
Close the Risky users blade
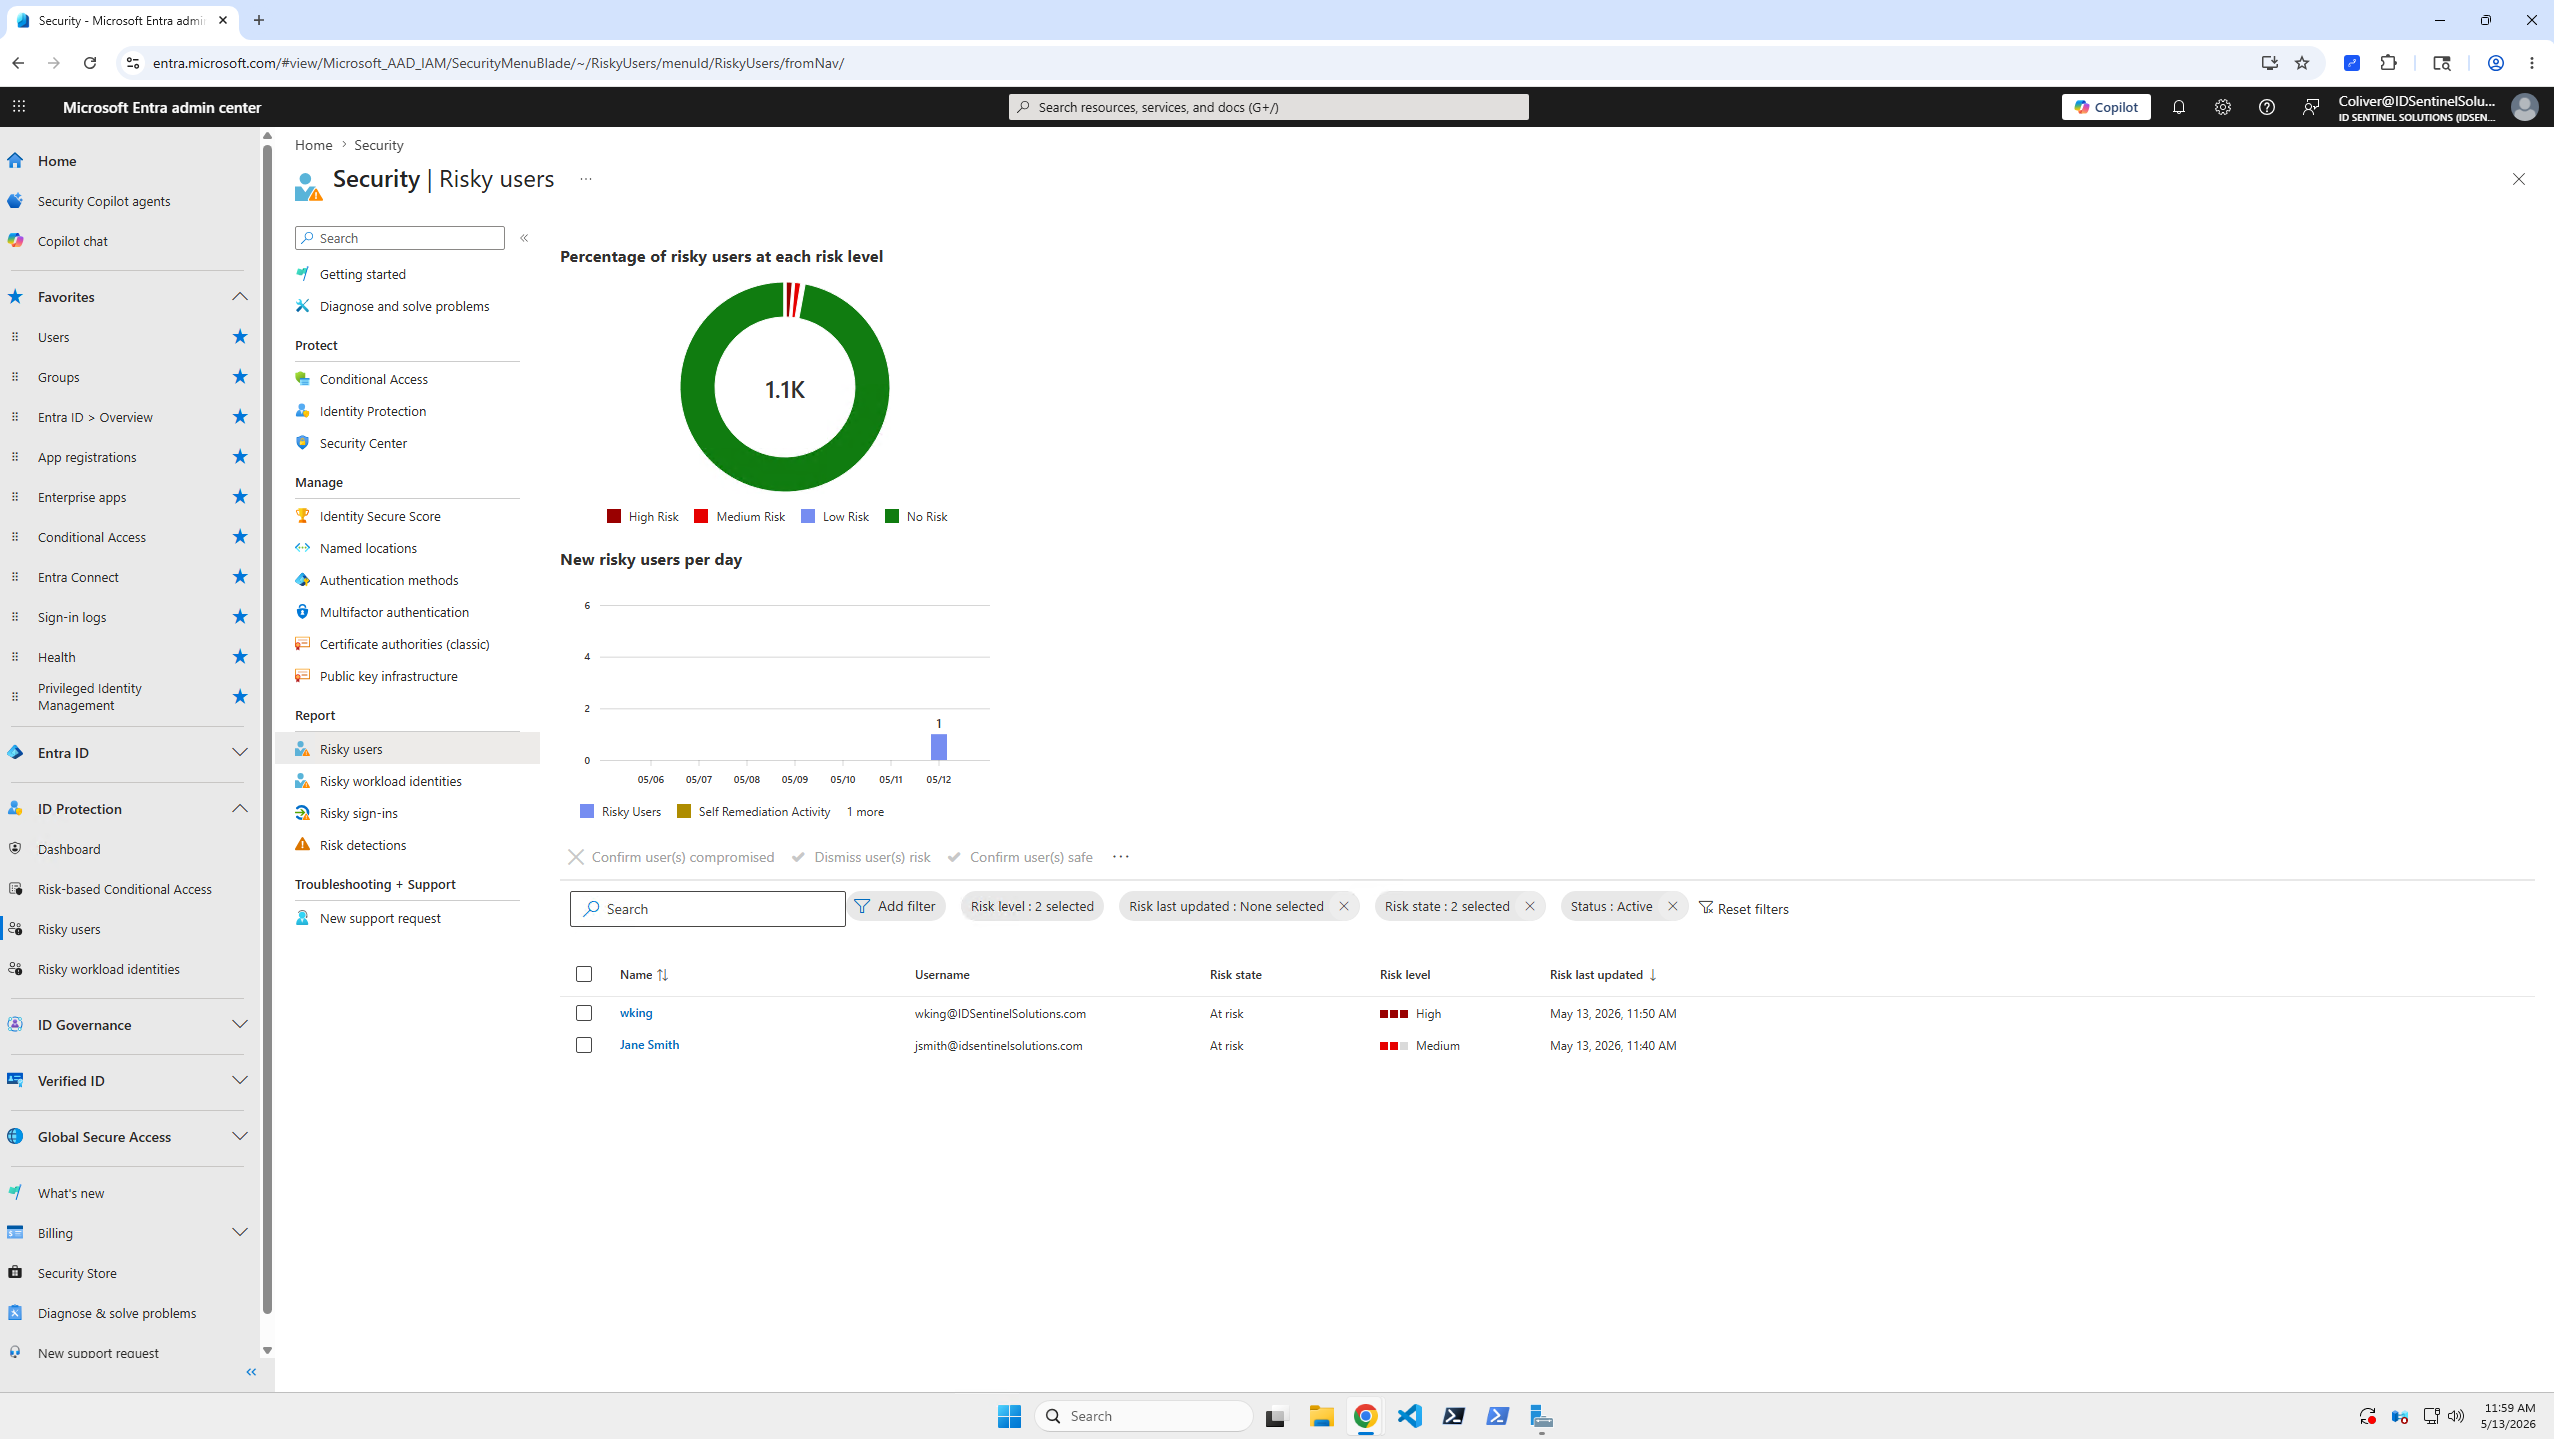2519,179
